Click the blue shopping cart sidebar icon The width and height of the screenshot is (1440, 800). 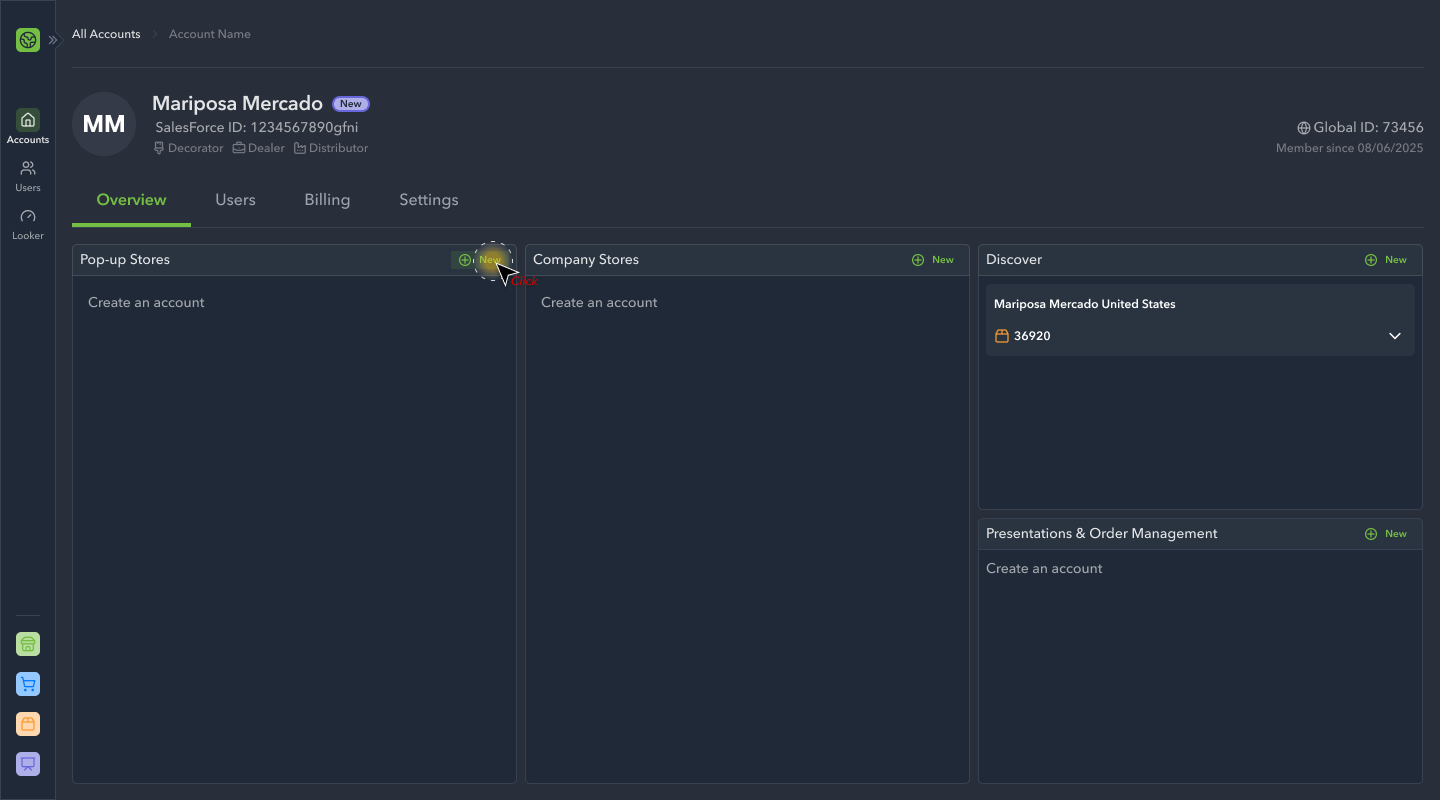28,684
